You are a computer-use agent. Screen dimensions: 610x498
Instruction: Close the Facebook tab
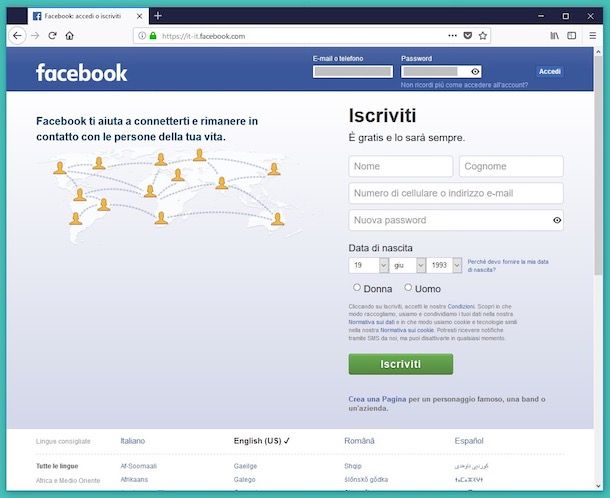click(139, 16)
